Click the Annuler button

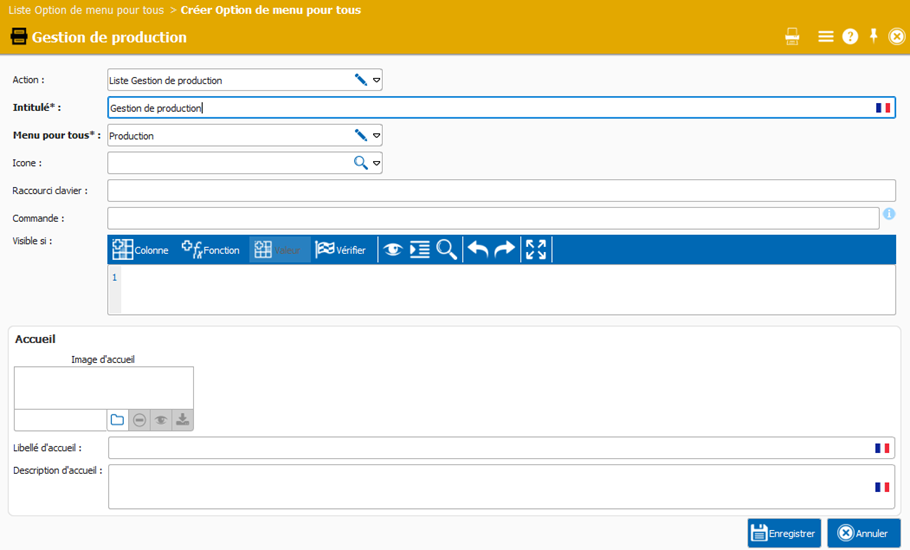pos(863,533)
